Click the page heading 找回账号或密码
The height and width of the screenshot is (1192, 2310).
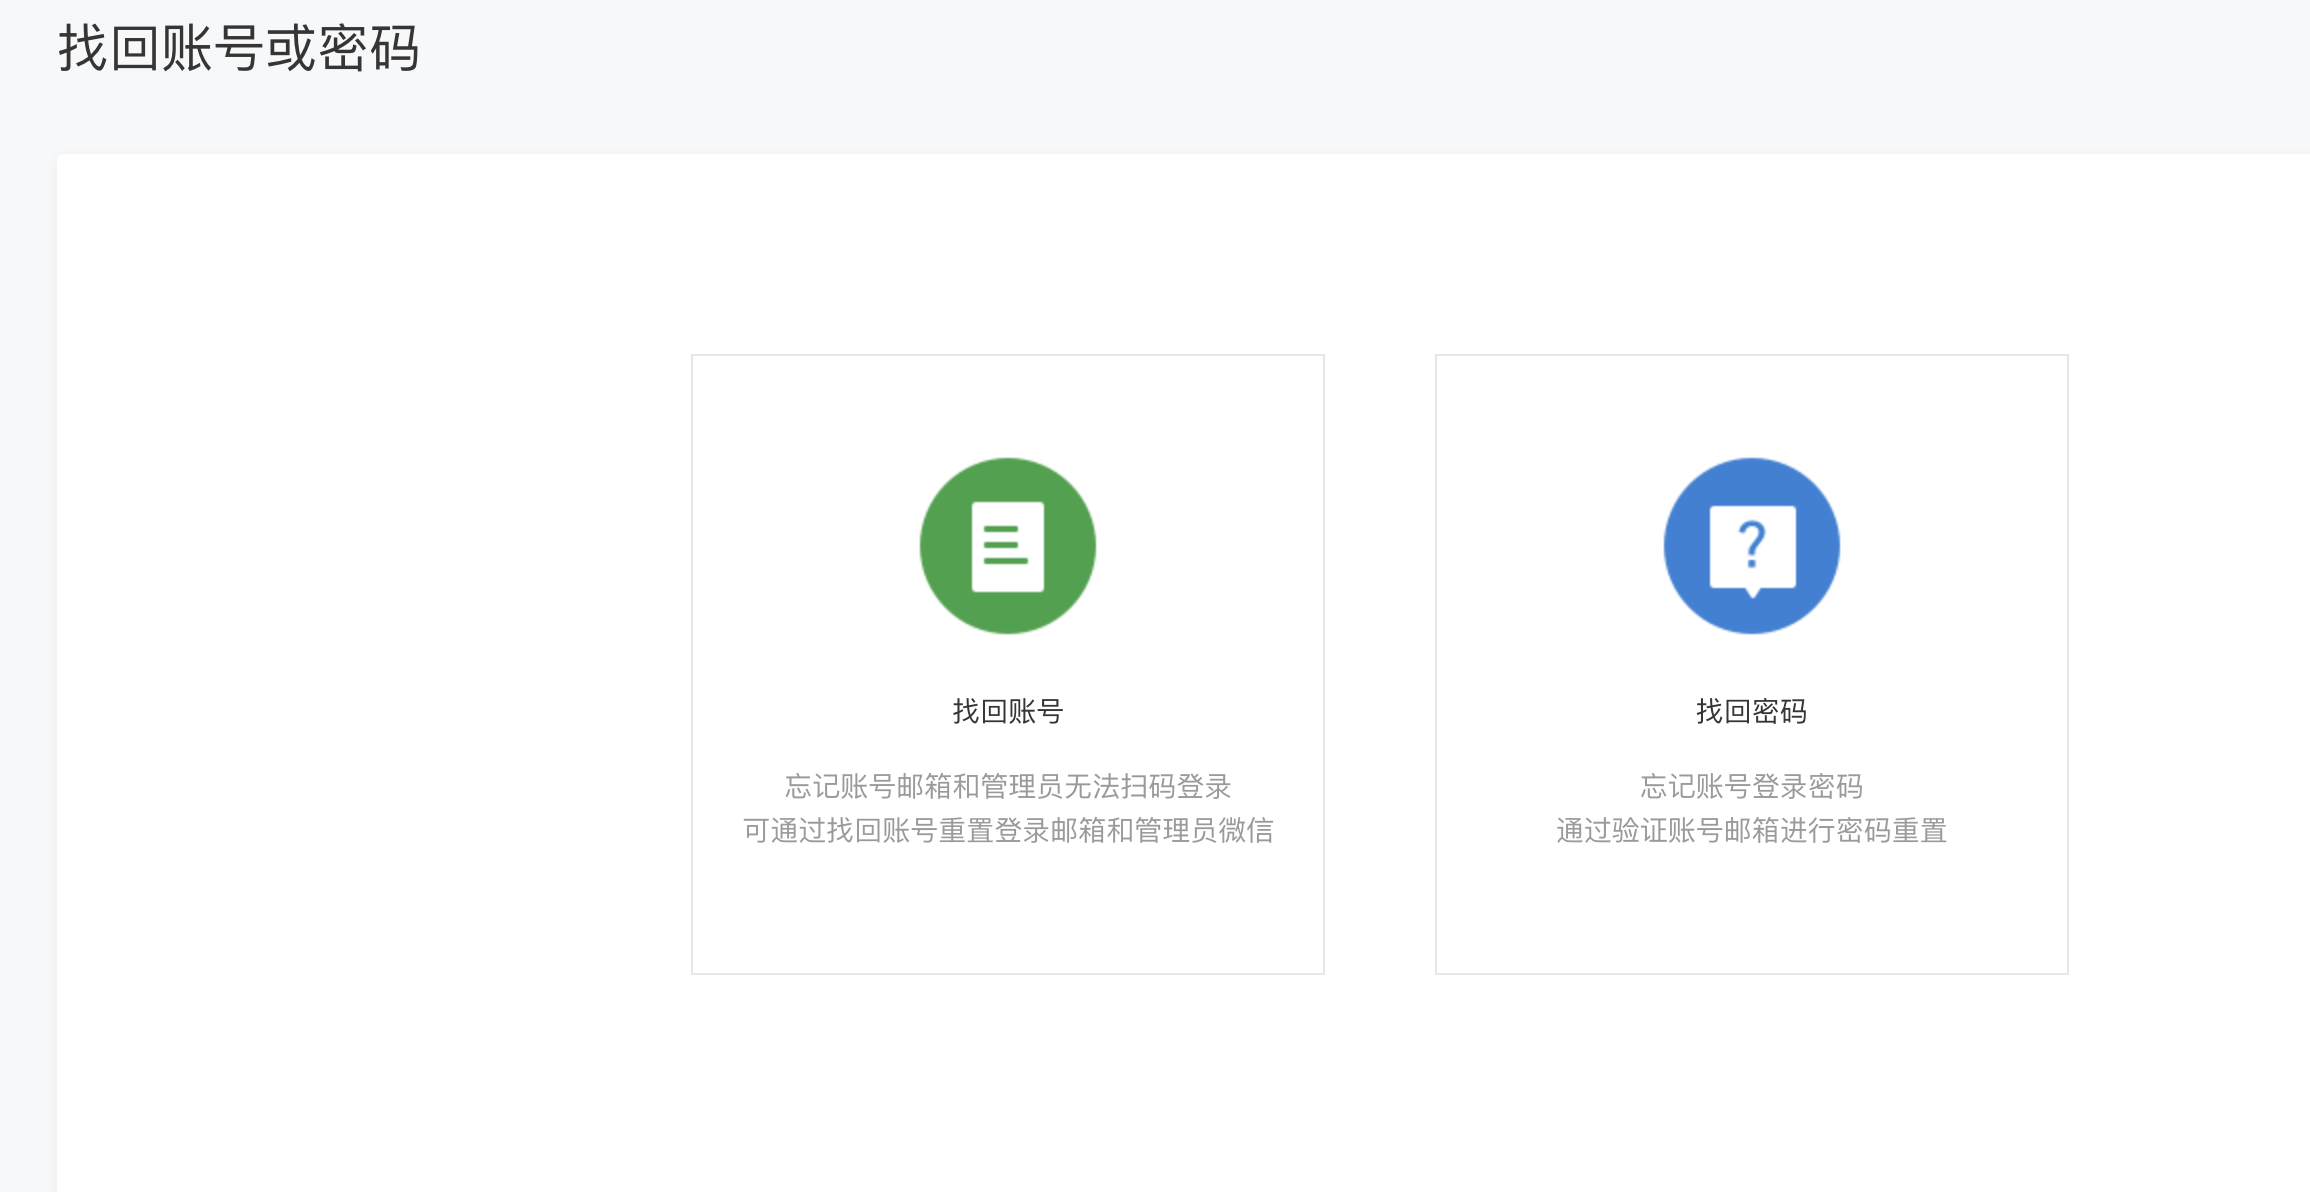(x=238, y=47)
